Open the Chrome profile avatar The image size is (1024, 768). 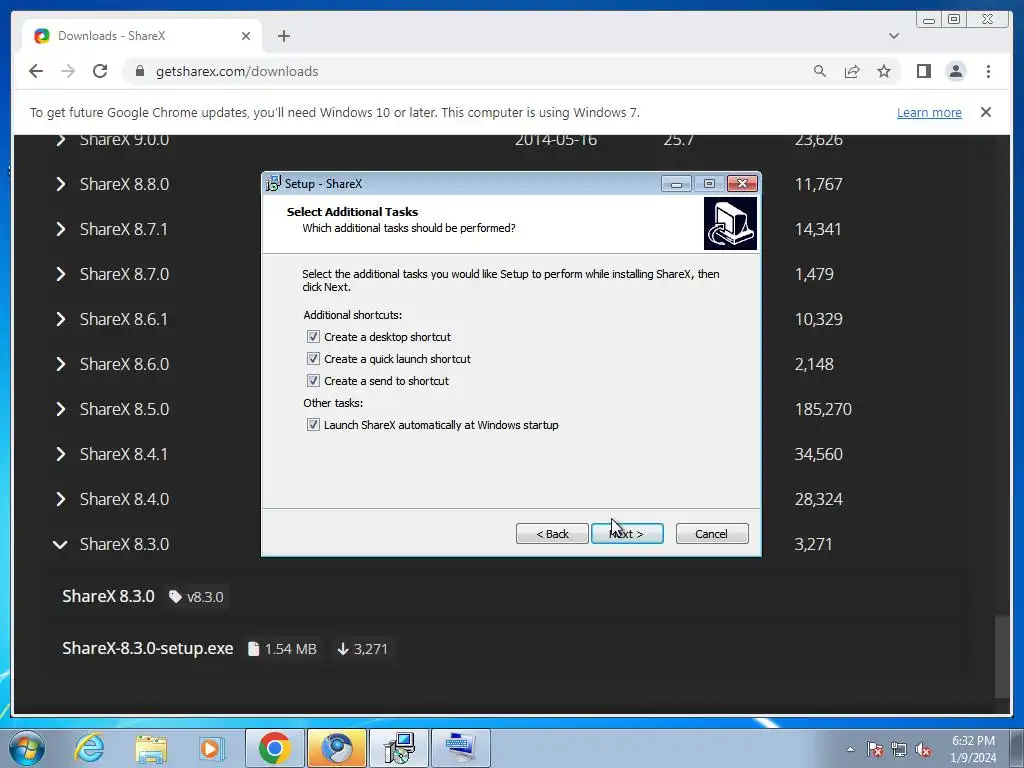pyautogui.click(x=956, y=71)
